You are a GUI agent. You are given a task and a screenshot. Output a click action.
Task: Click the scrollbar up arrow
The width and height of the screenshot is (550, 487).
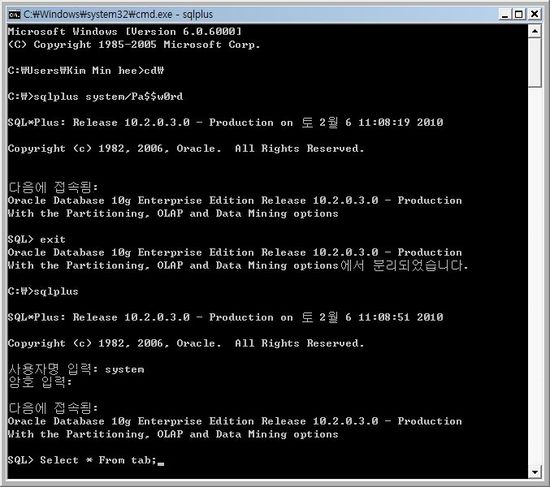[x=535, y=31]
